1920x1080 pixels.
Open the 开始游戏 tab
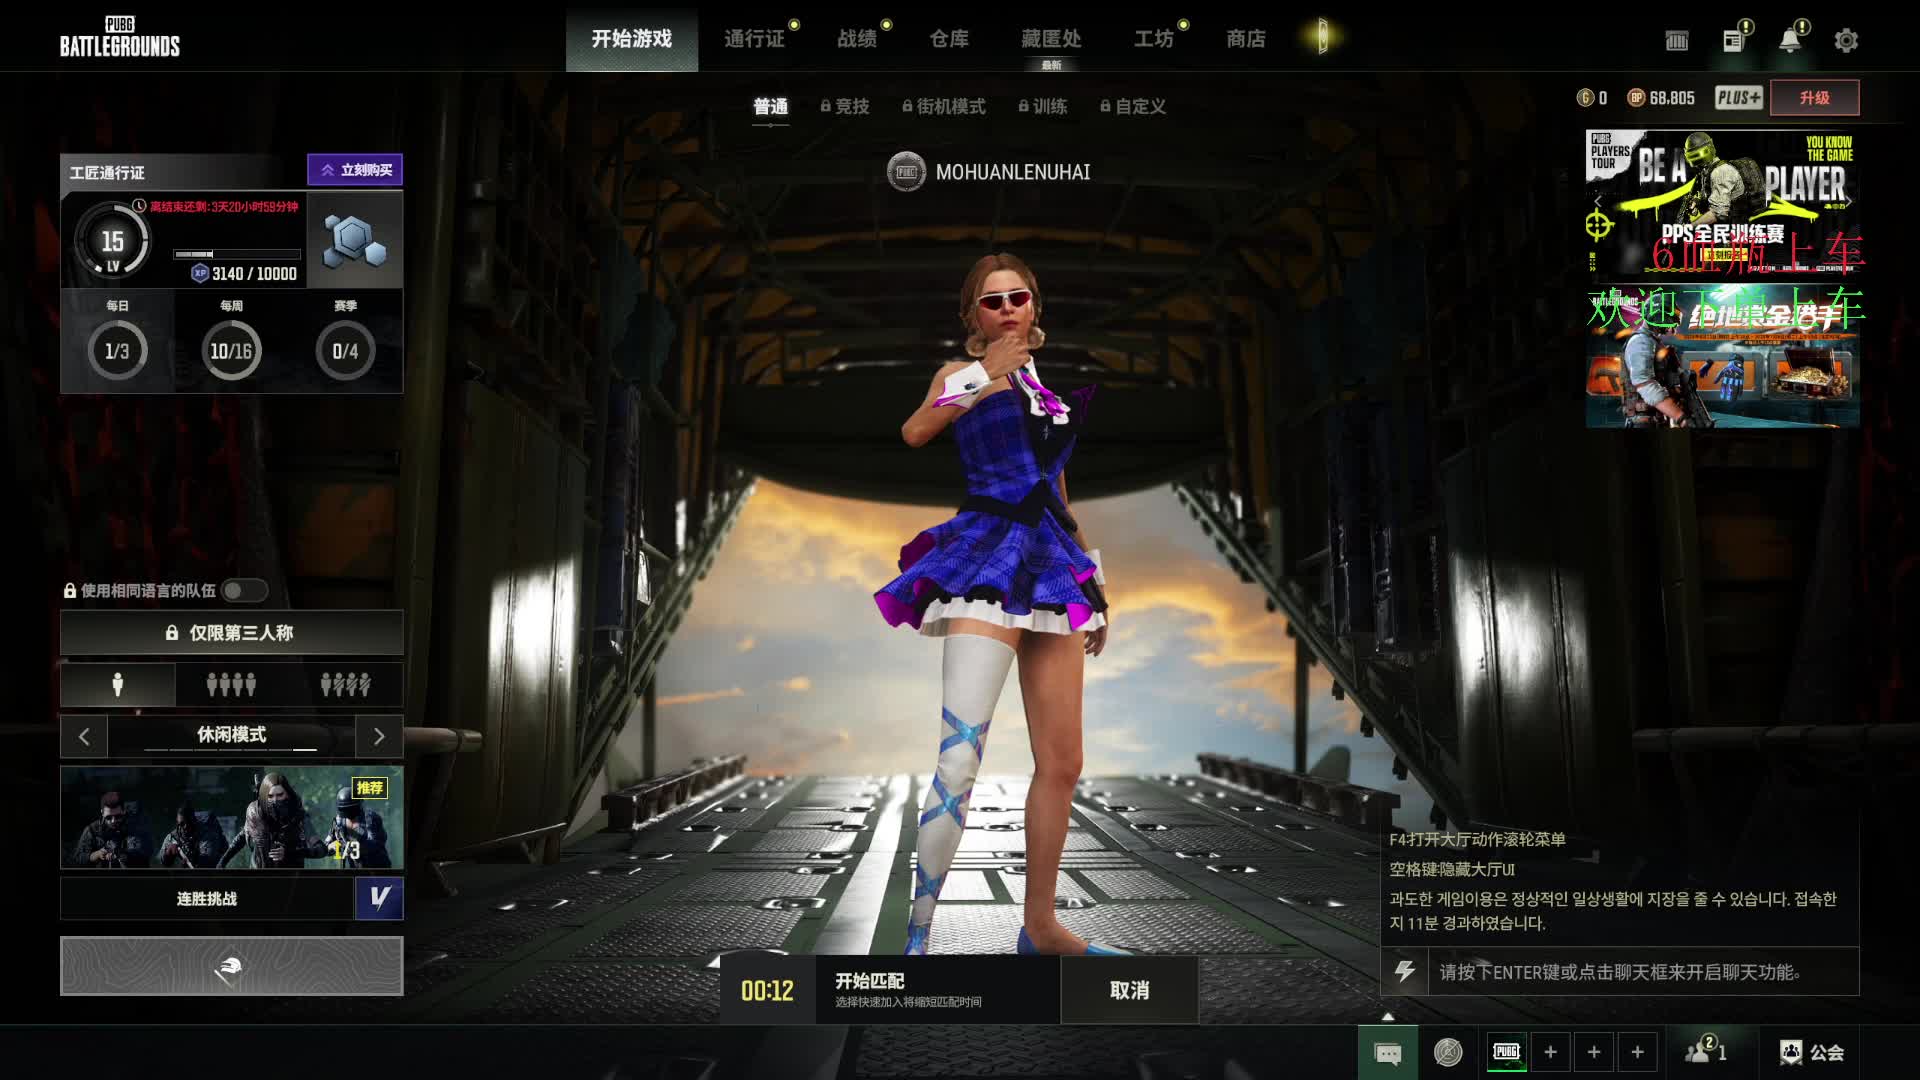click(x=631, y=38)
